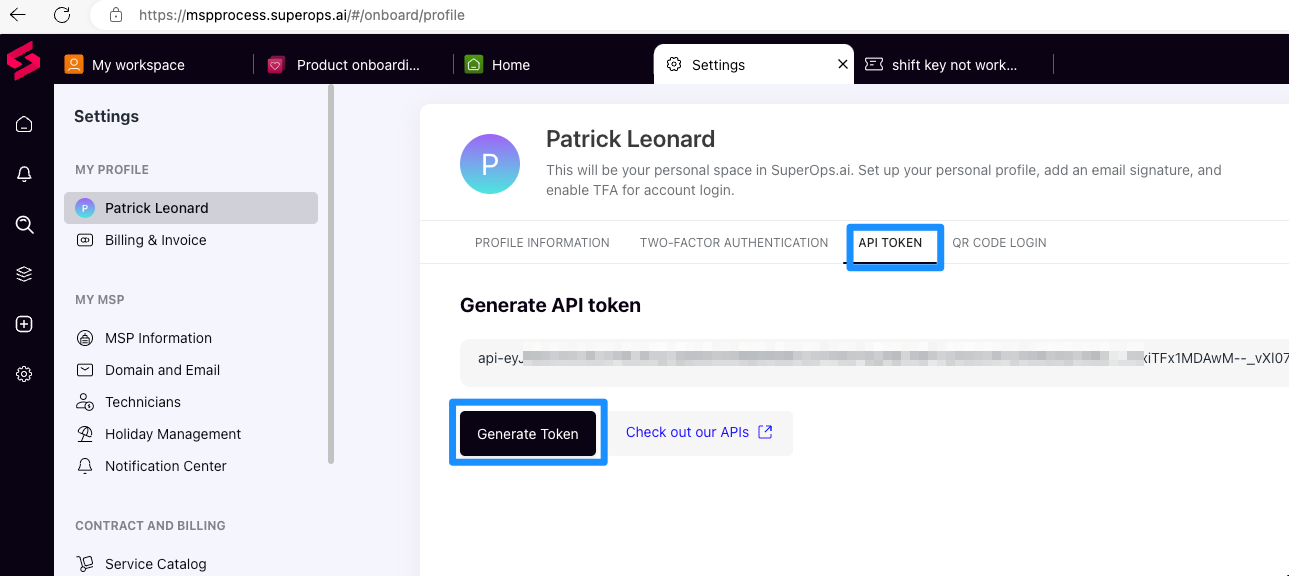Image resolution: width=1289 pixels, height=576 pixels.
Task: Click the MSP Information icon
Action: 85,338
